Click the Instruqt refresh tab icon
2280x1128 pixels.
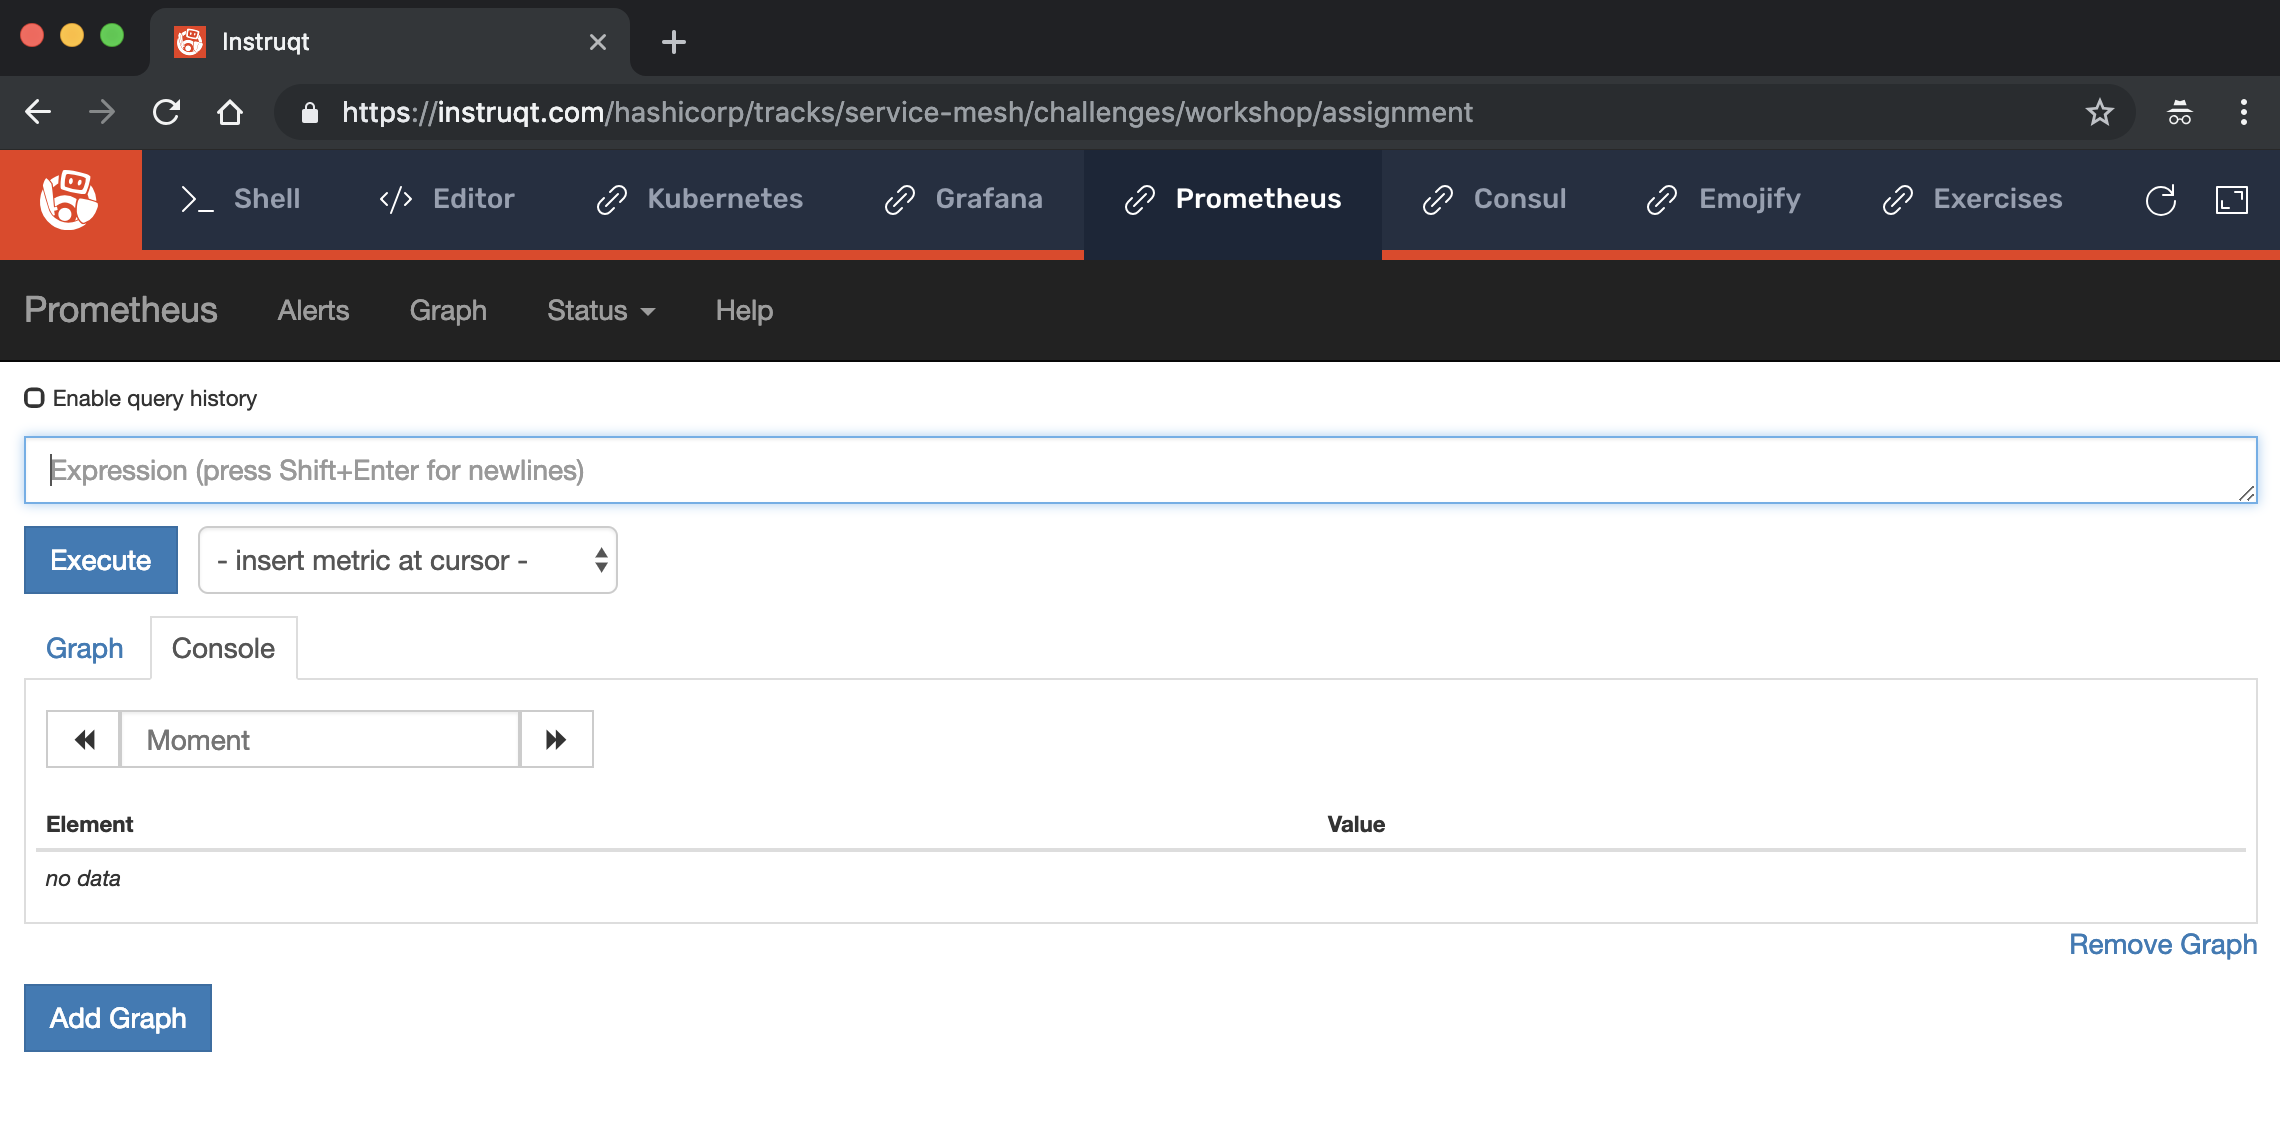(2161, 200)
